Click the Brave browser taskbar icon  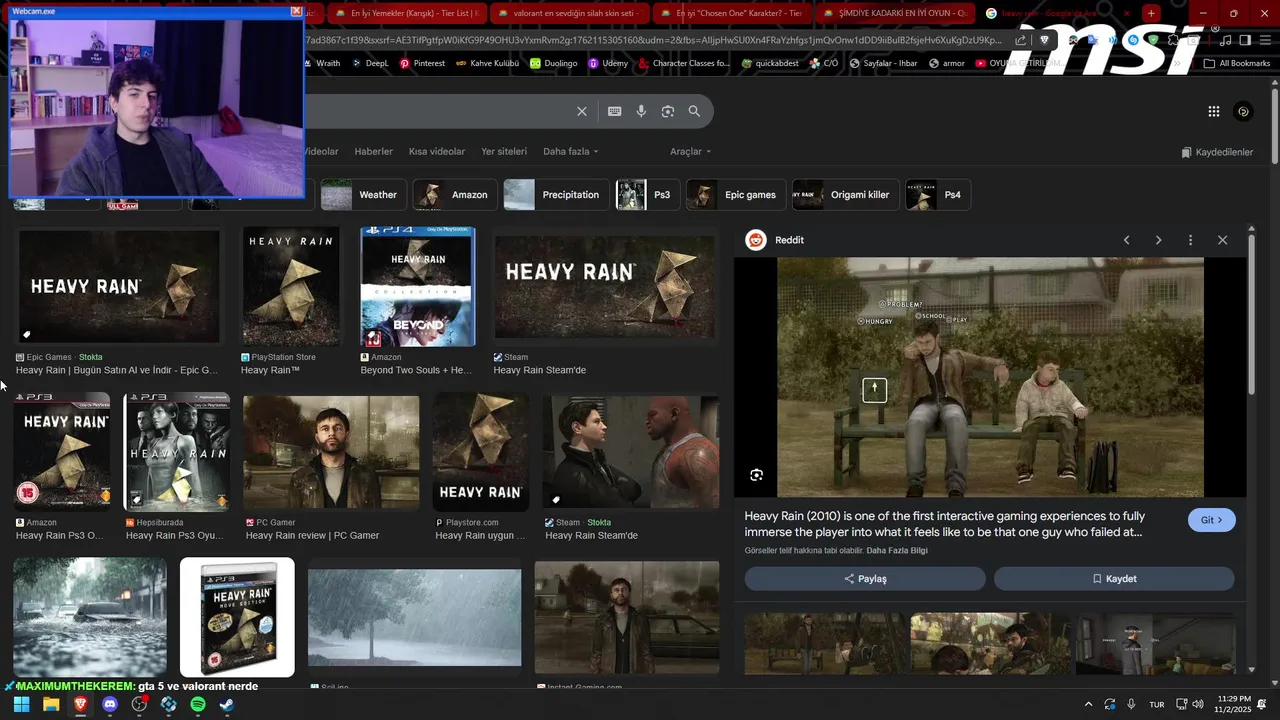pos(80,704)
